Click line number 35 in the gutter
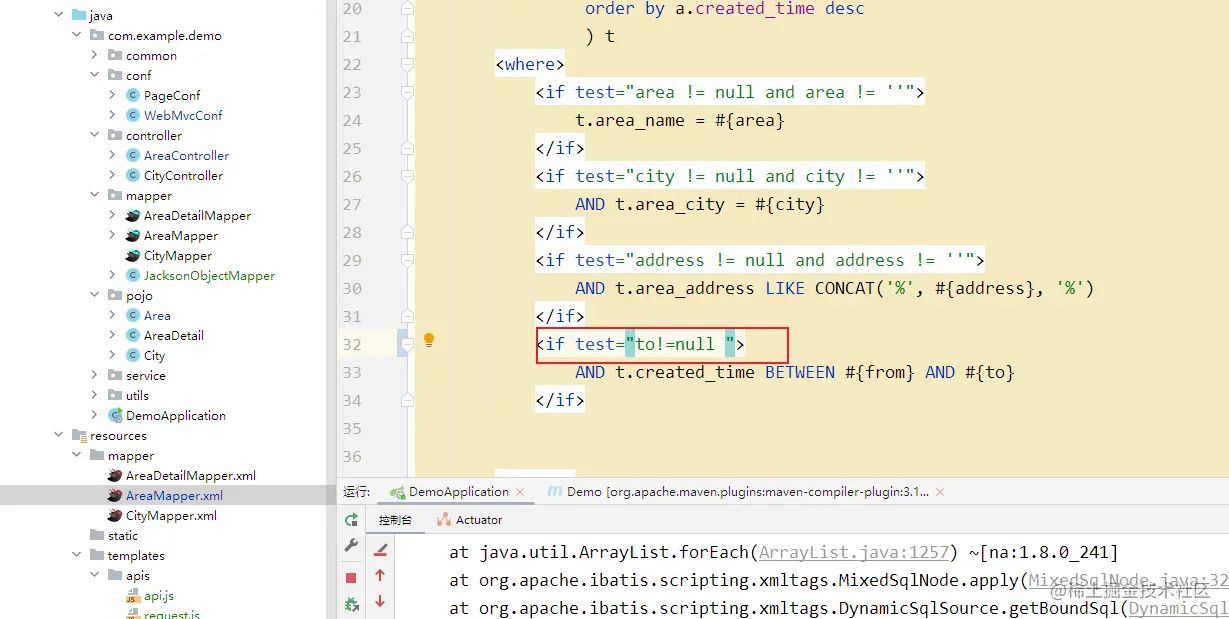The image size is (1229, 619). click(x=351, y=428)
